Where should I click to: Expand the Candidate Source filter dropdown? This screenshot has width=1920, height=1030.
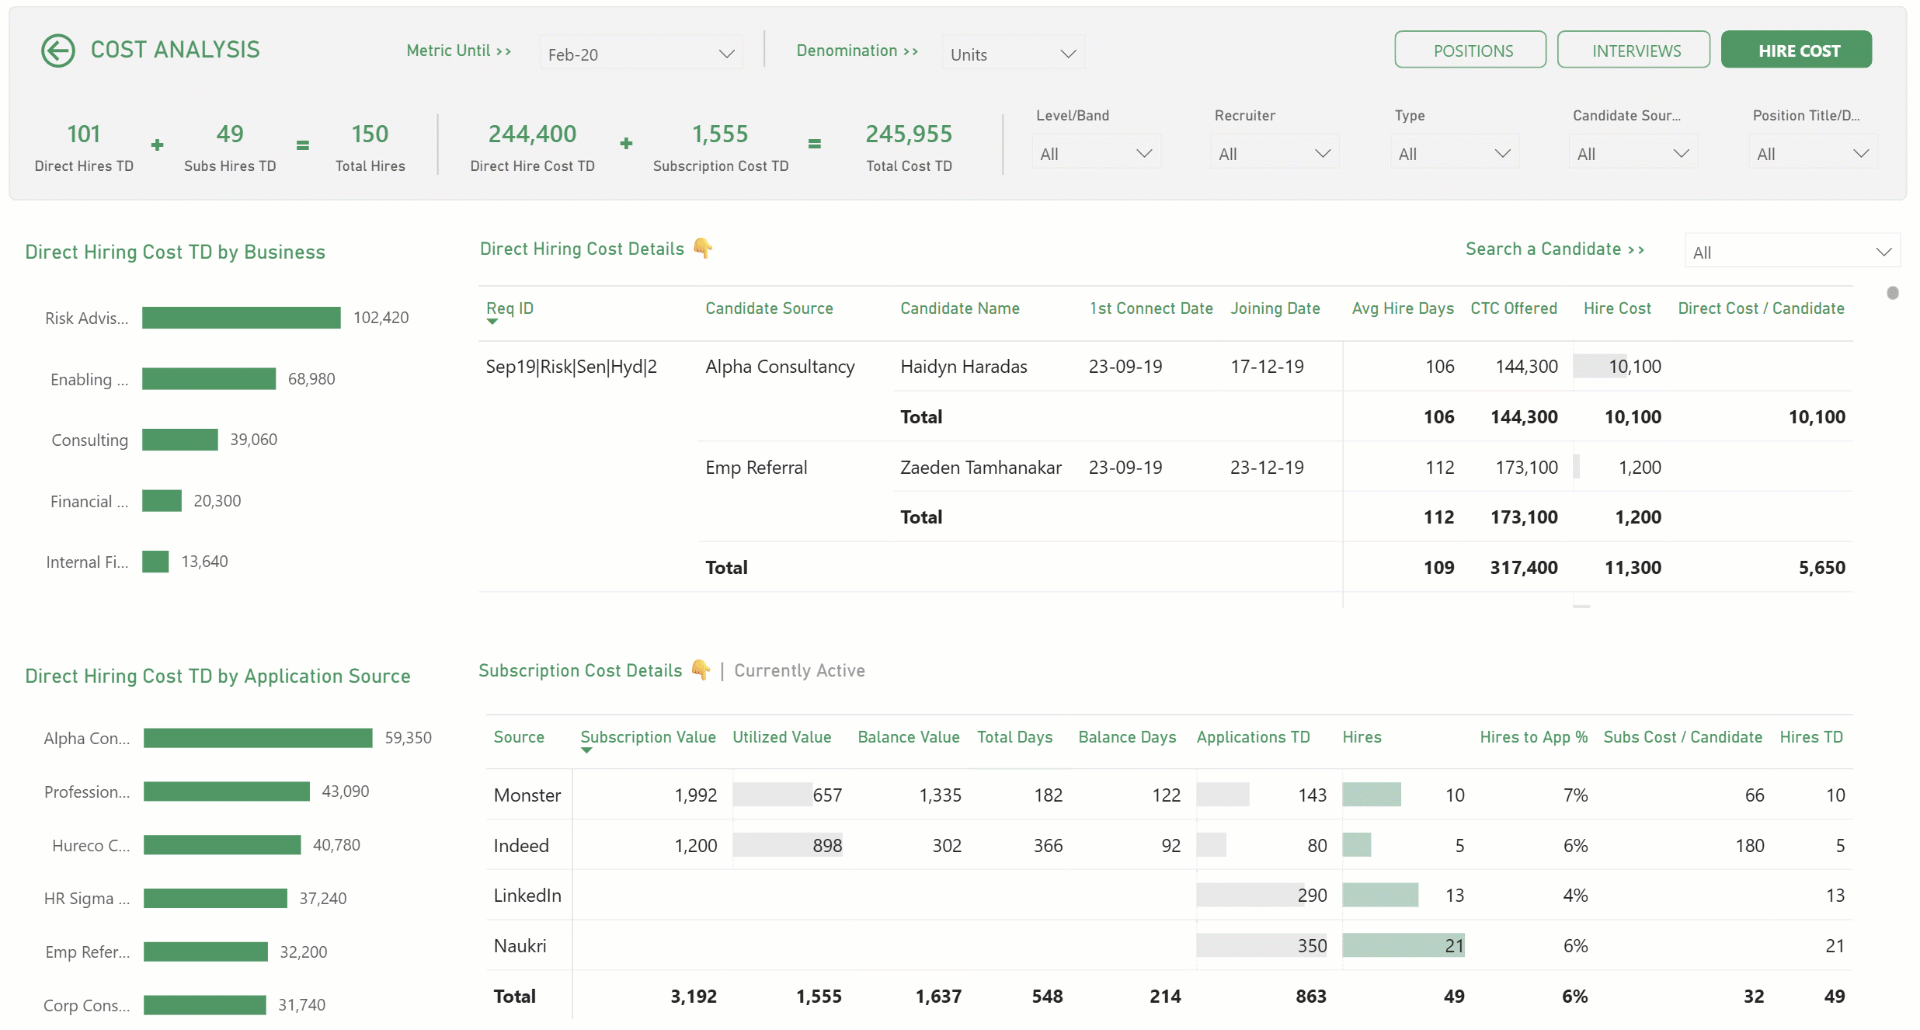click(x=1633, y=153)
